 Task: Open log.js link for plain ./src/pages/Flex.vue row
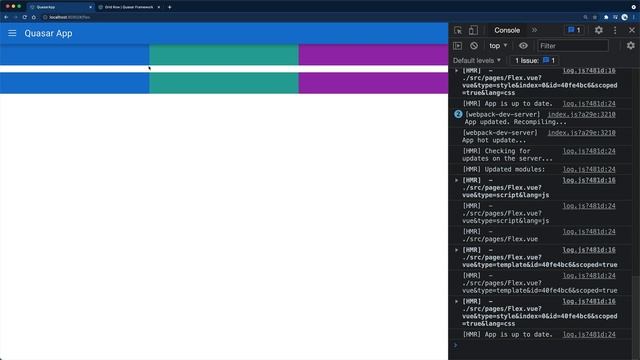(589, 231)
